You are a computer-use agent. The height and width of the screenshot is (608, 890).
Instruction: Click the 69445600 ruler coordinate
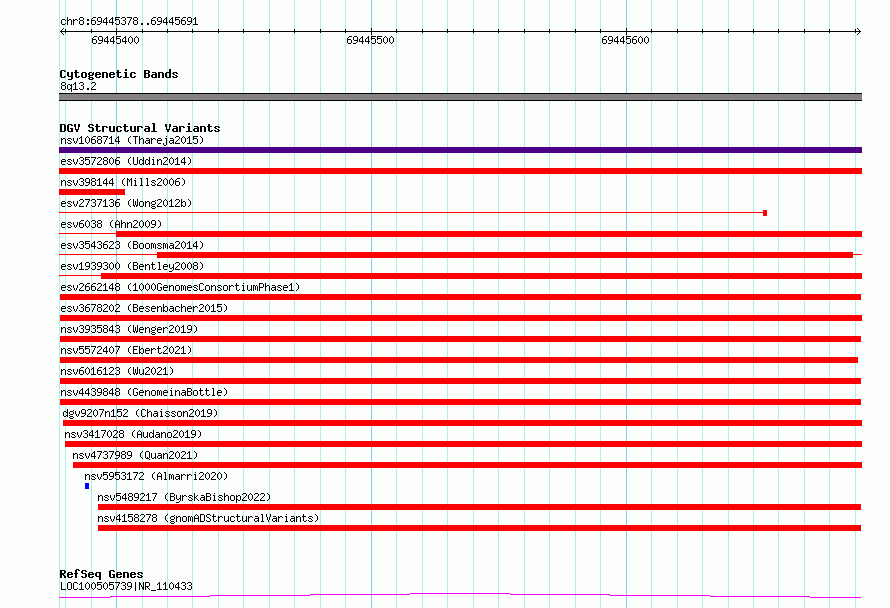pos(625,40)
